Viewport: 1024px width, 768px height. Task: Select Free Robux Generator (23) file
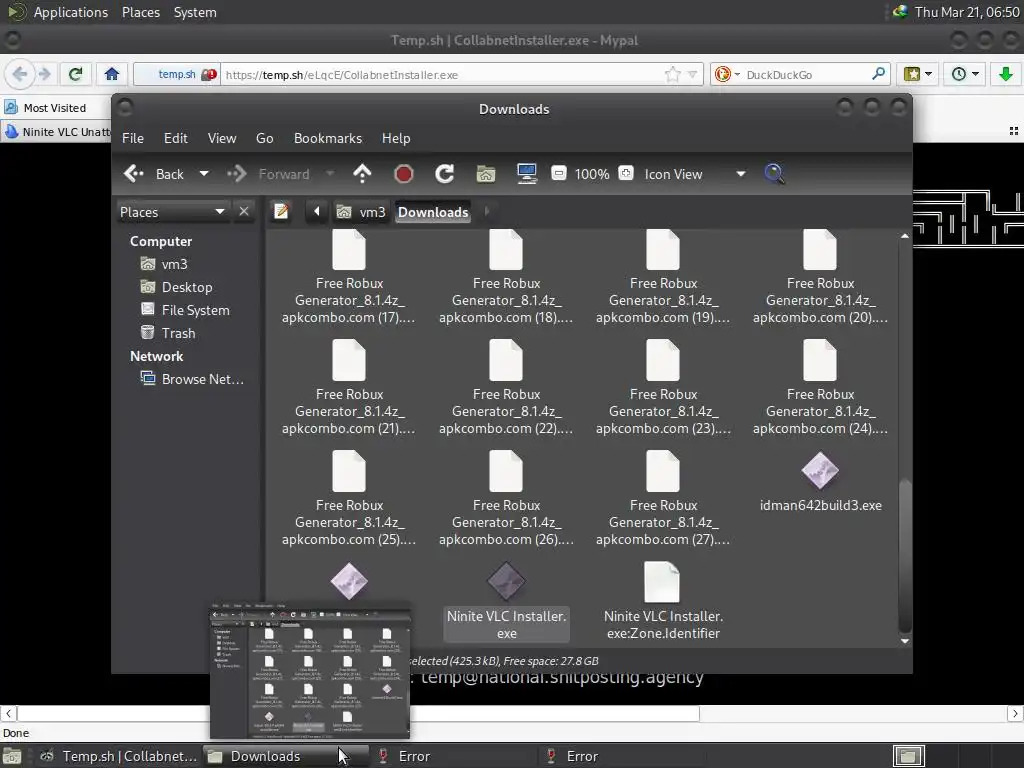tap(663, 388)
